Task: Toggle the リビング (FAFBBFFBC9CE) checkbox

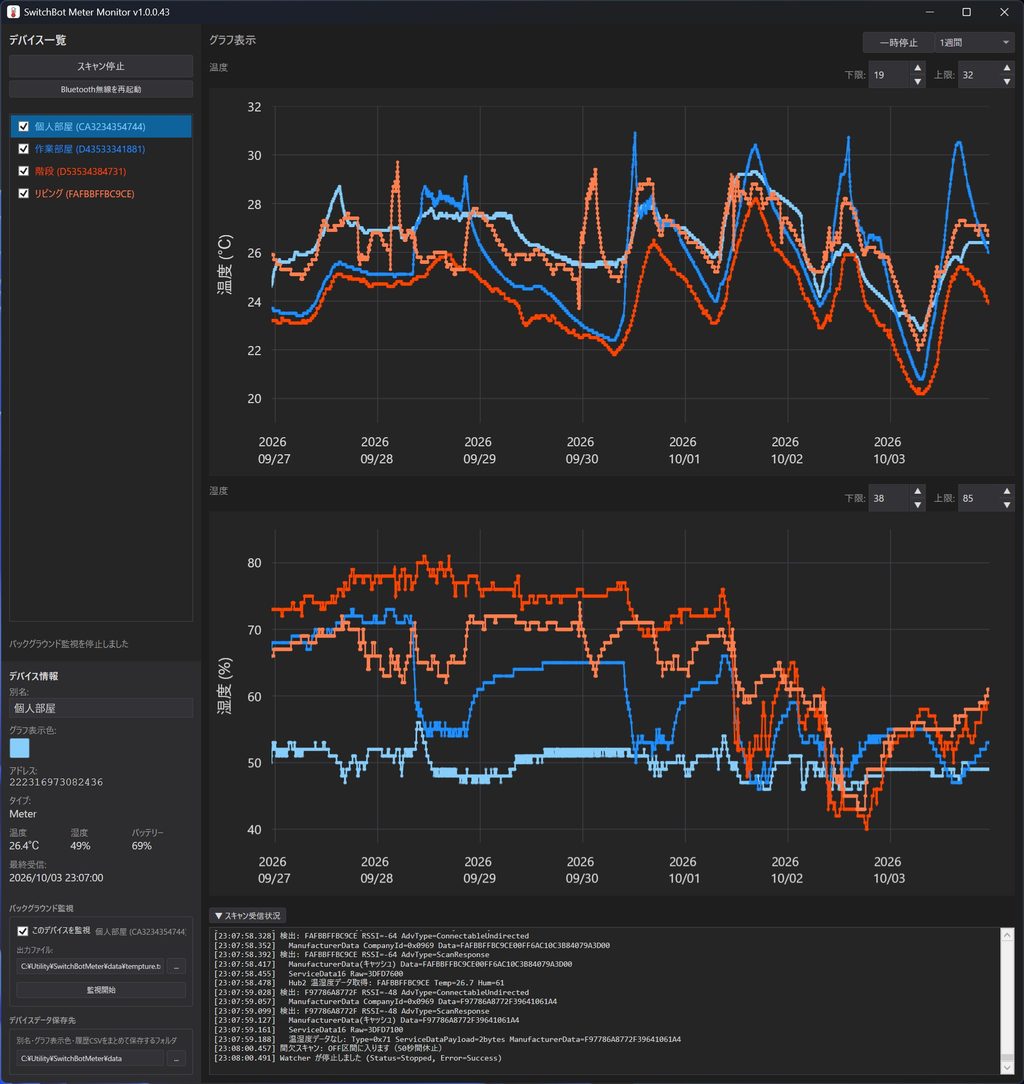Action: [24, 194]
